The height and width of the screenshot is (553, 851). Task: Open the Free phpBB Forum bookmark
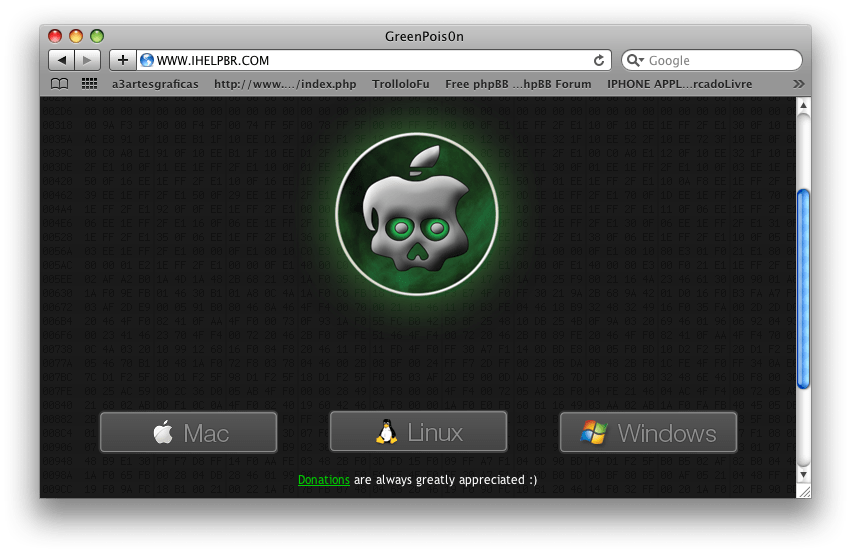(518, 84)
